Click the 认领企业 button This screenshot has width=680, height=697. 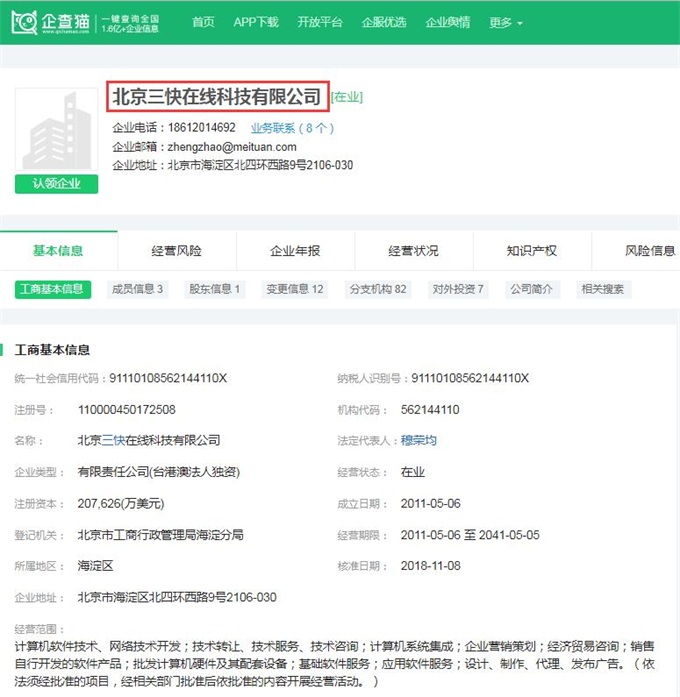(x=56, y=184)
